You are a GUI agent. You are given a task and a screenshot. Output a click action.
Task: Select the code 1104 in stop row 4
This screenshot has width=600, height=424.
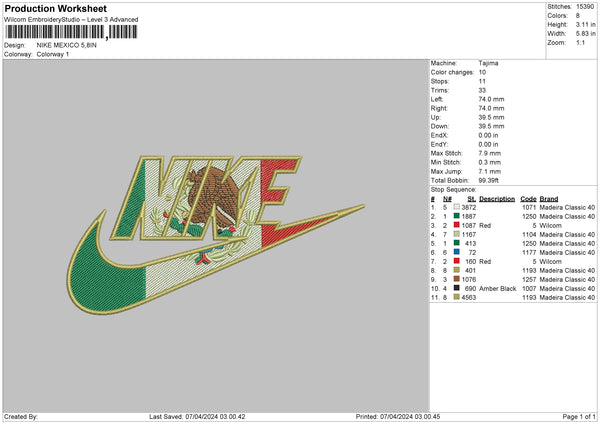(529, 235)
